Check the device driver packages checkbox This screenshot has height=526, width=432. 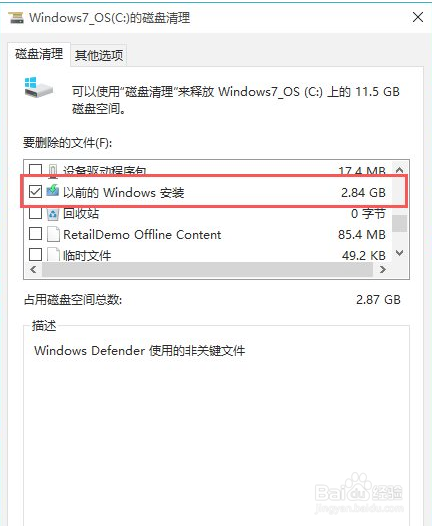point(35,169)
